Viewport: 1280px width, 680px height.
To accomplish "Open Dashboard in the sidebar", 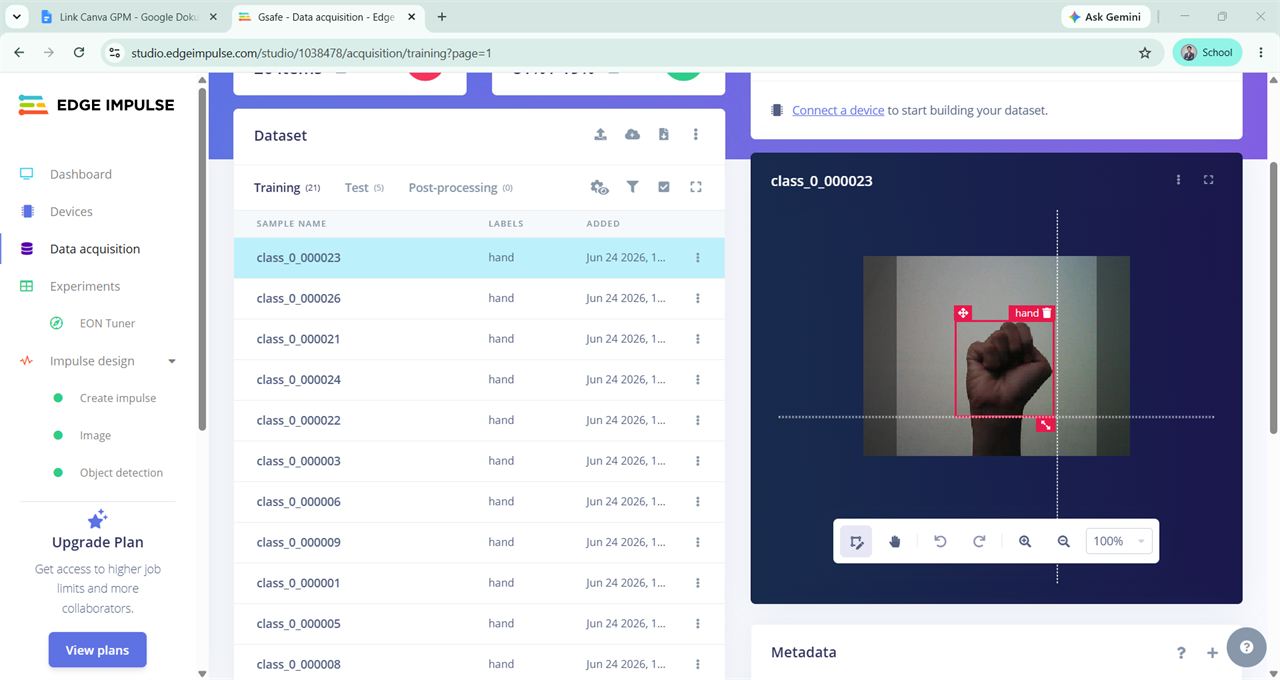I will pos(81,174).
